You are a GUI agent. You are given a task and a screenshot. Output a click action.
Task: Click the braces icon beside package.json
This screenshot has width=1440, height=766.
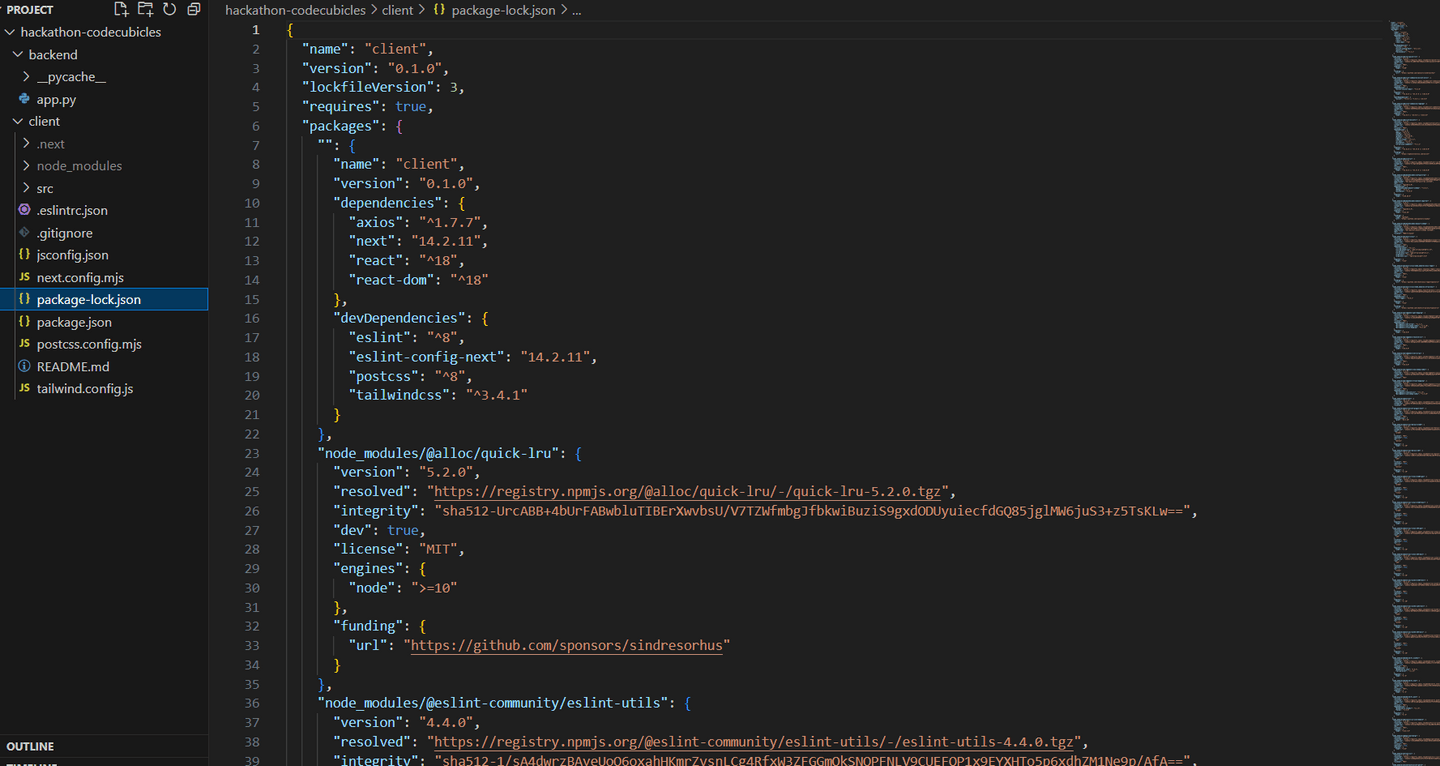(25, 322)
